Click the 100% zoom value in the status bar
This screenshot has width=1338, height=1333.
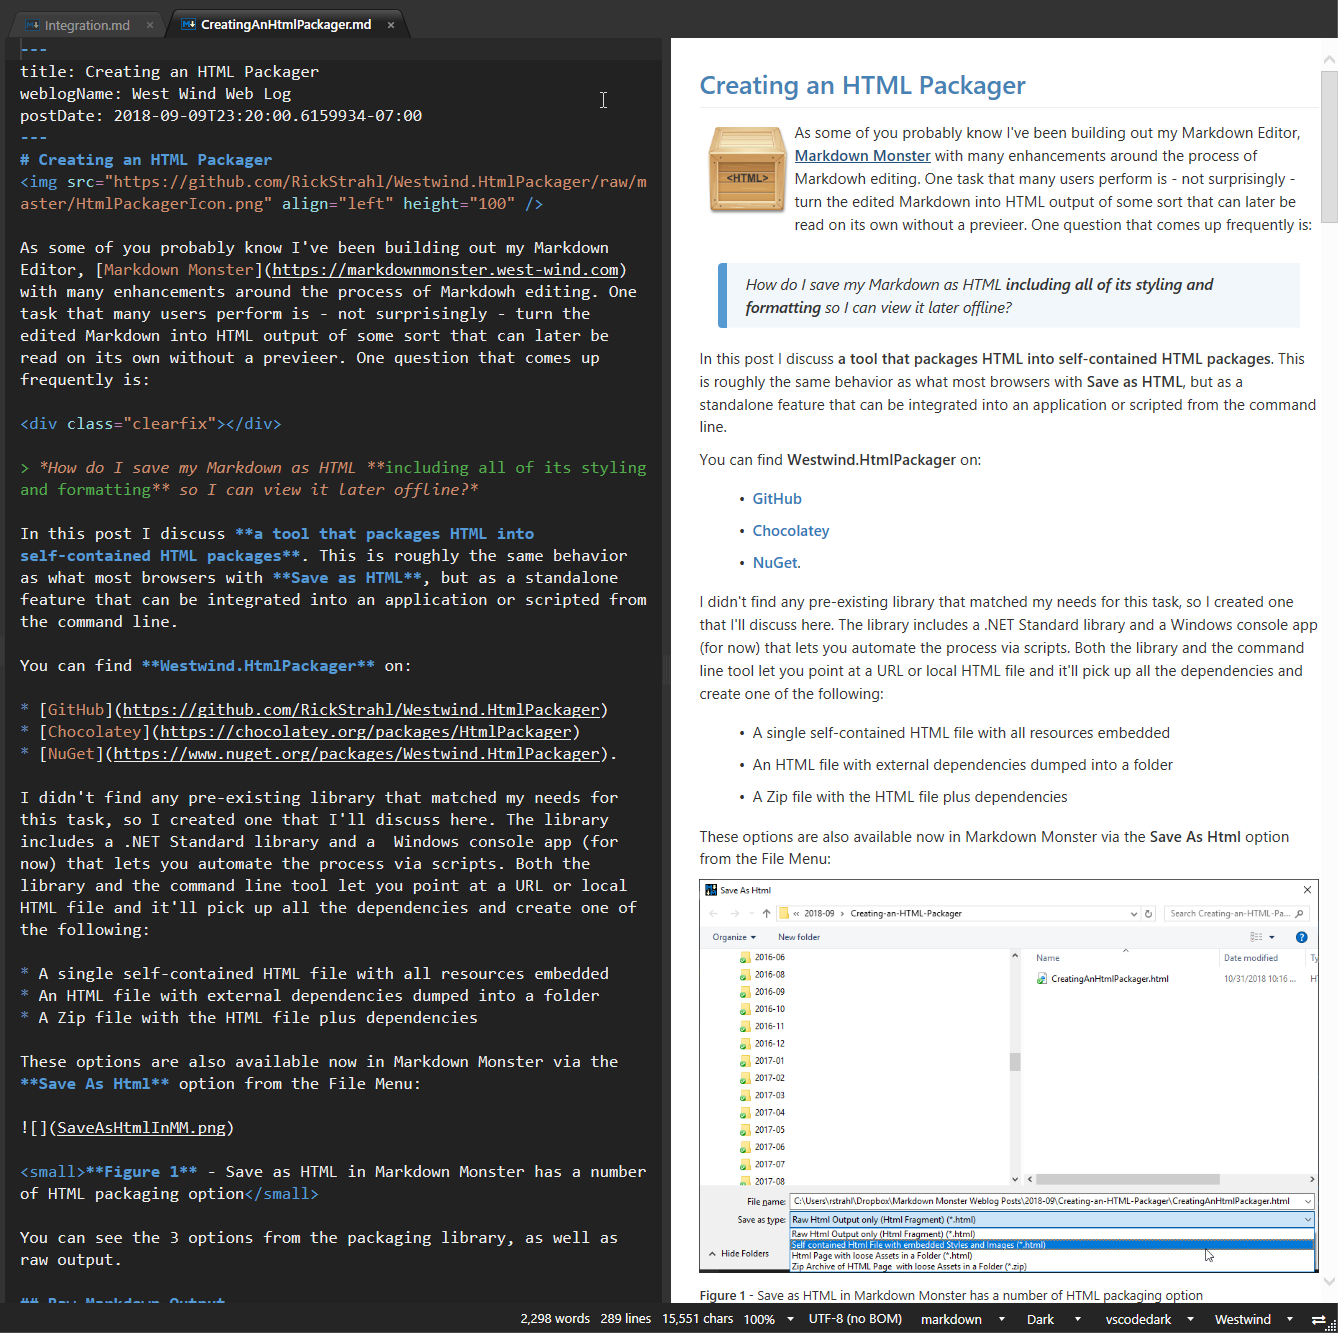(759, 1319)
